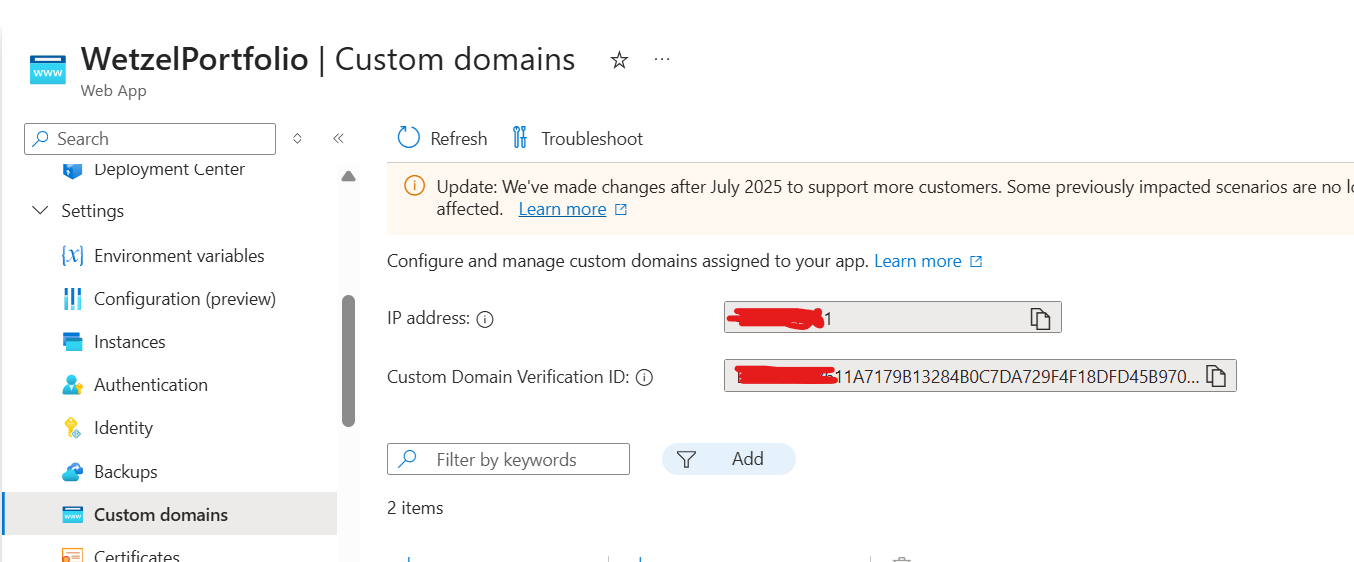Click the Add filter button
The image size is (1354, 562).
coord(729,459)
